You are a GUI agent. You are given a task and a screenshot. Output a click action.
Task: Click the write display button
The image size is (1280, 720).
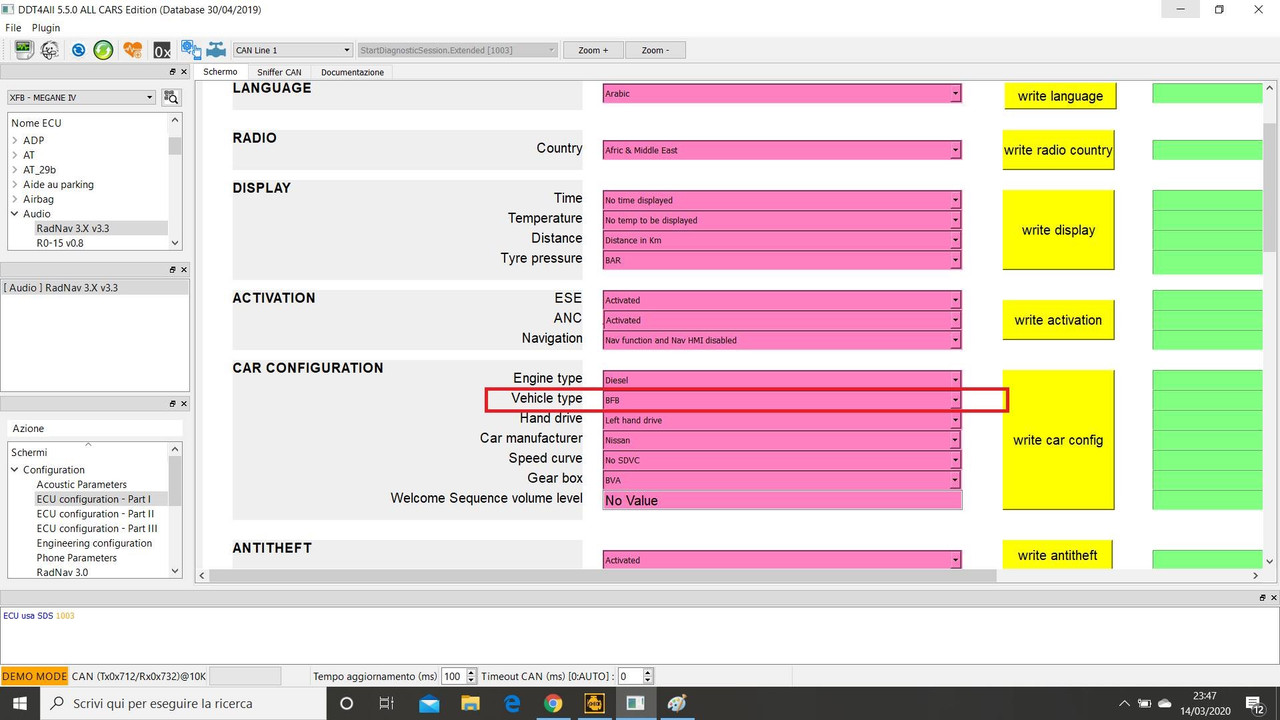(1058, 230)
